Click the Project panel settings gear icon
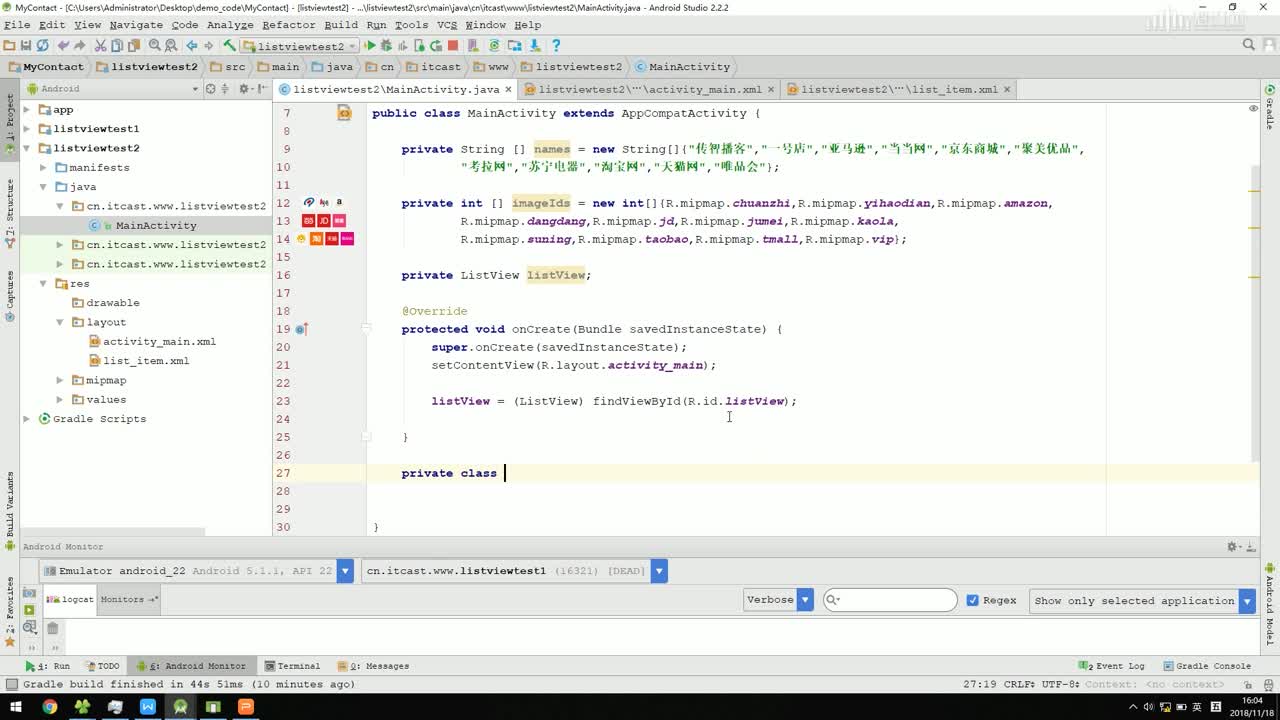This screenshot has height=720, width=1280. point(243,89)
